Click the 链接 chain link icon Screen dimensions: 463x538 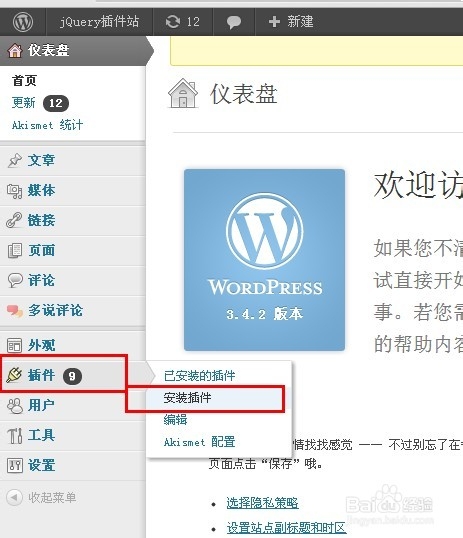[x=14, y=220]
